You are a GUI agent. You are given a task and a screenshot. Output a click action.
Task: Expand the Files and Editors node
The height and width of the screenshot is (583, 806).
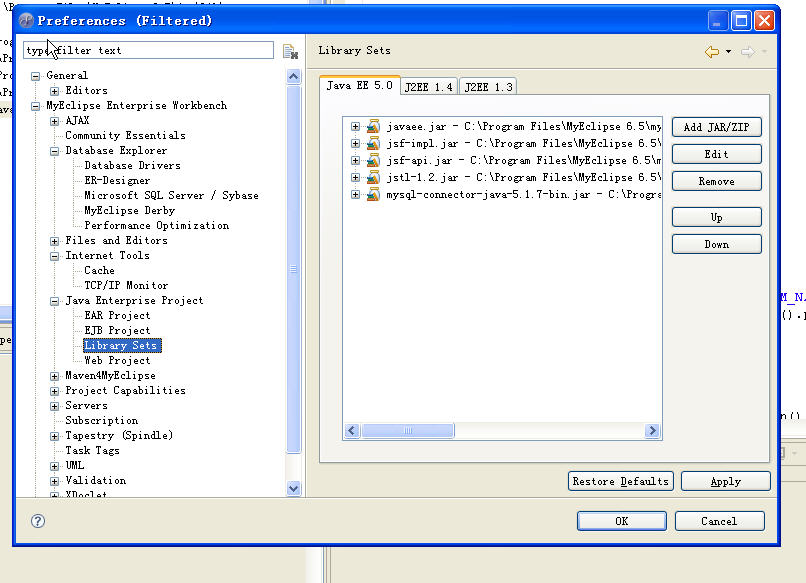pyautogui.click(x=54, y=241)
